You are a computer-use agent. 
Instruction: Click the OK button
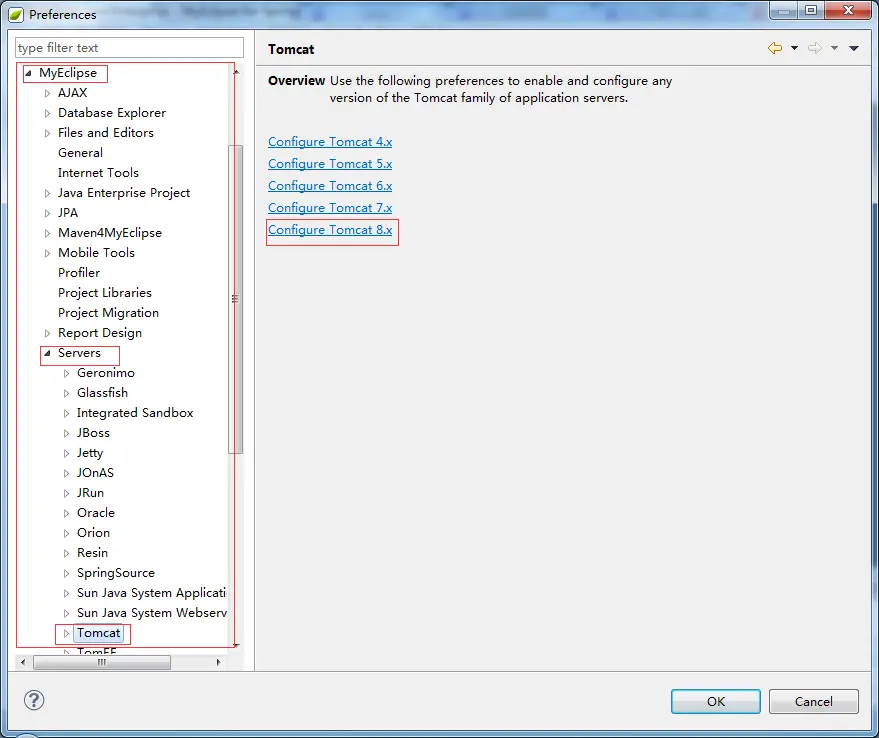coord(716,702)
